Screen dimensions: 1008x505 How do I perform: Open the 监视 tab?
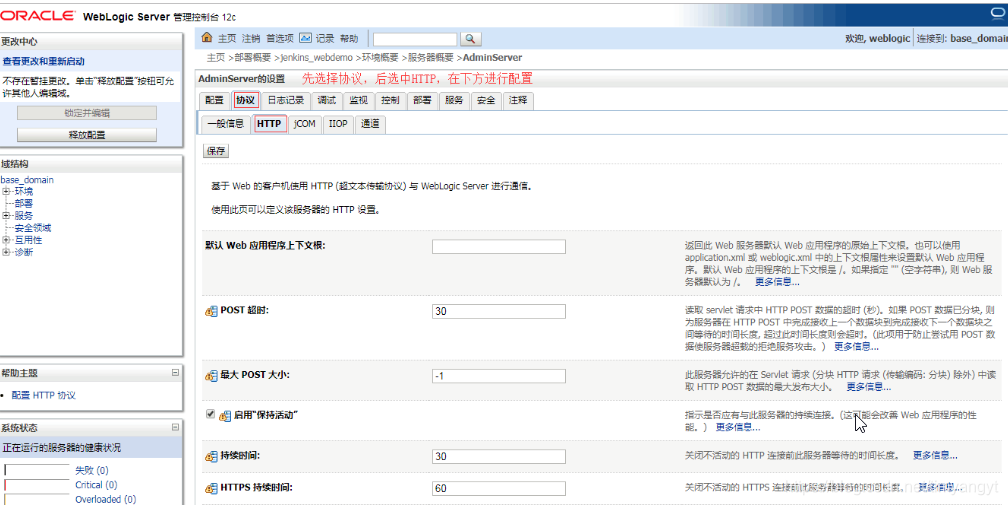[358, 100]
